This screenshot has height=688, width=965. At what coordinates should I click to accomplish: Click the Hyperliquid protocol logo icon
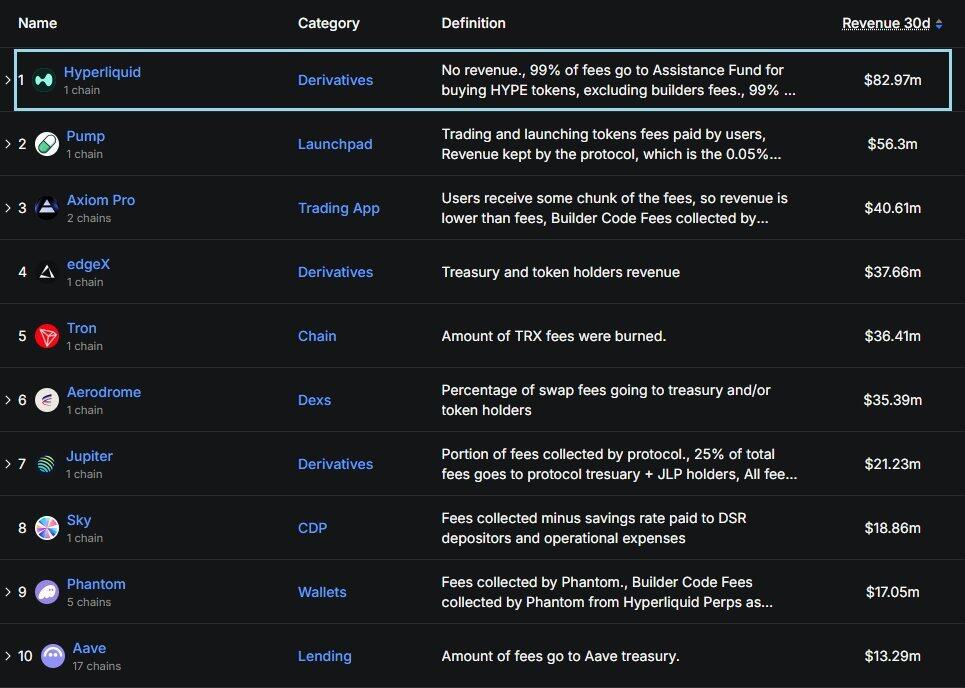[44, 80]
